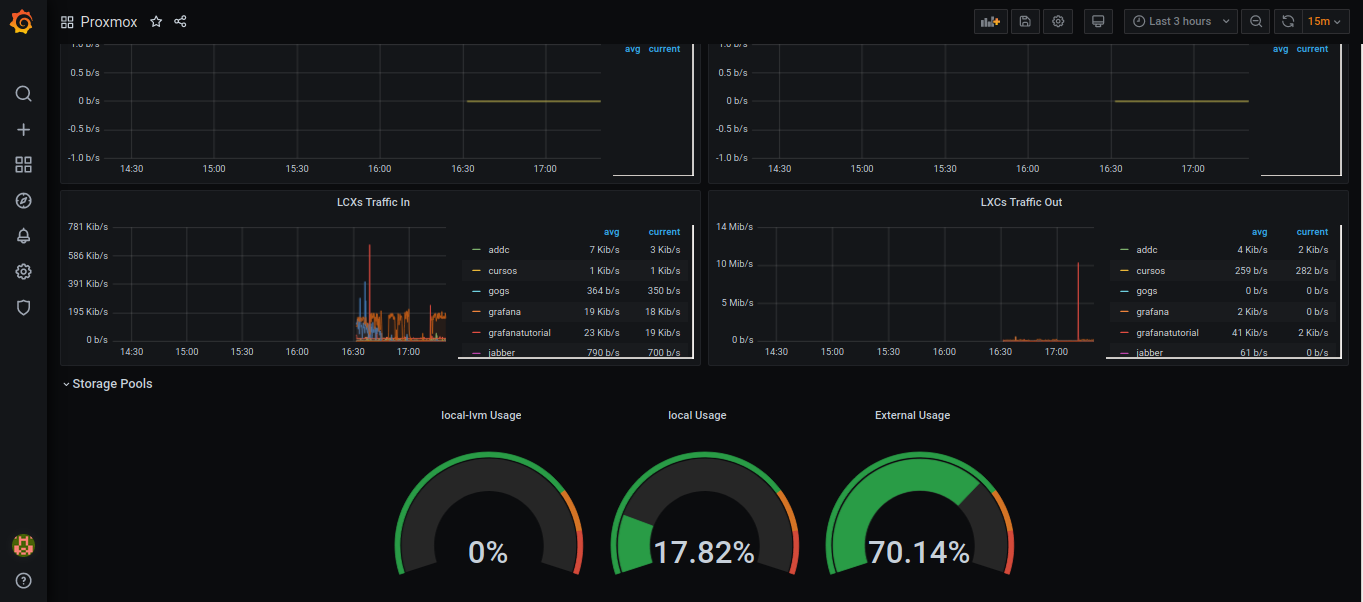Image resolution: width=1363 pixels, height=602 pixels.
Task: Open the 15m refresh interval dropdown
Action: point(1325,21)
